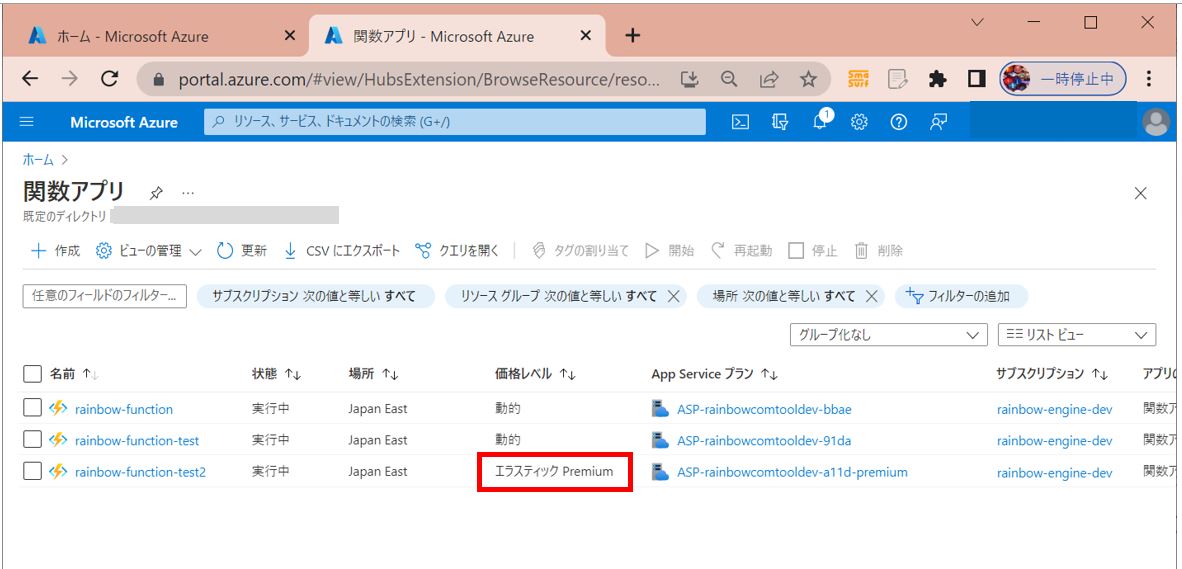Open the feedback icon in header

coord(938,122)
